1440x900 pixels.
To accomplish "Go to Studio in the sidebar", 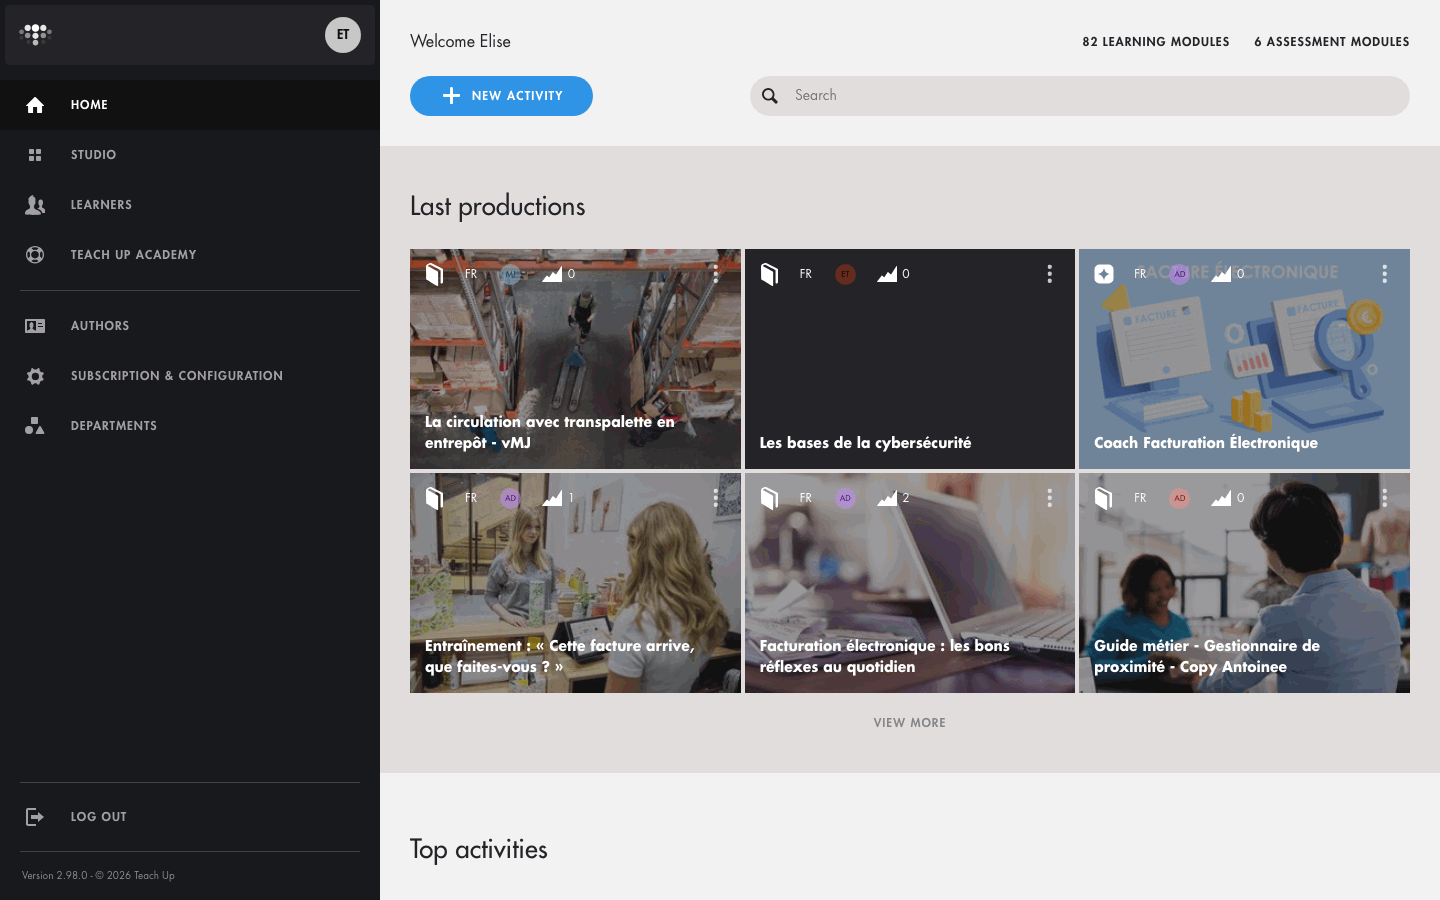I will [190, 155].
